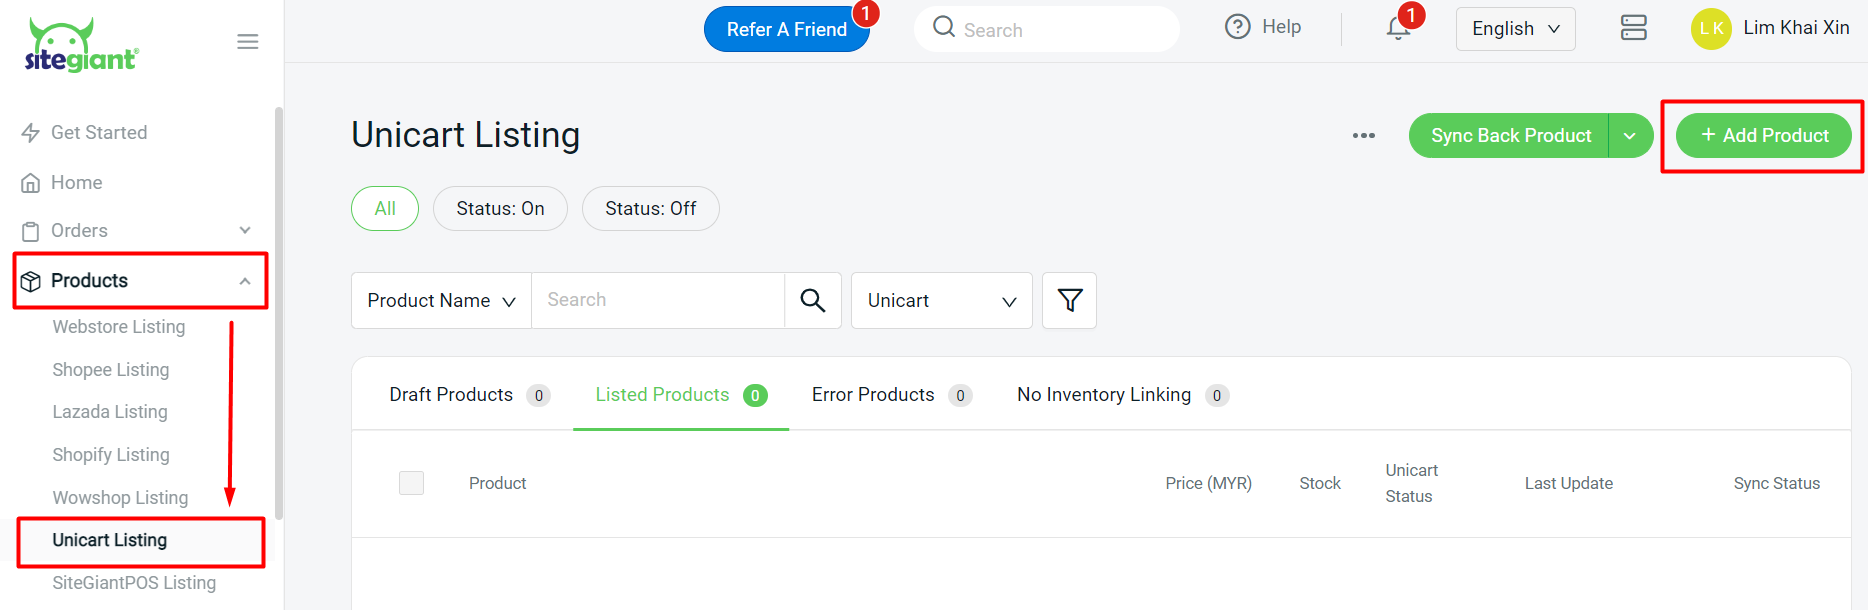Click the product search input field

[657, 300]
